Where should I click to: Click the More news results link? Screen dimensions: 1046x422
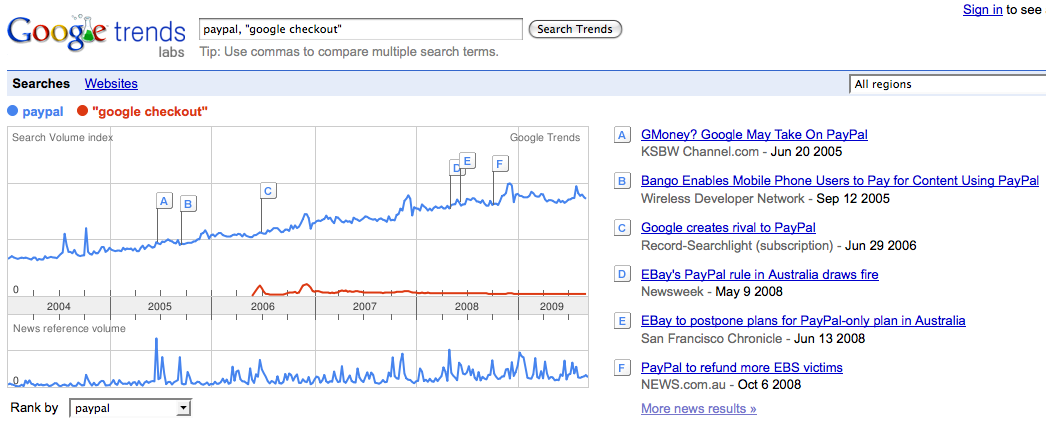(x=699, y=408)
